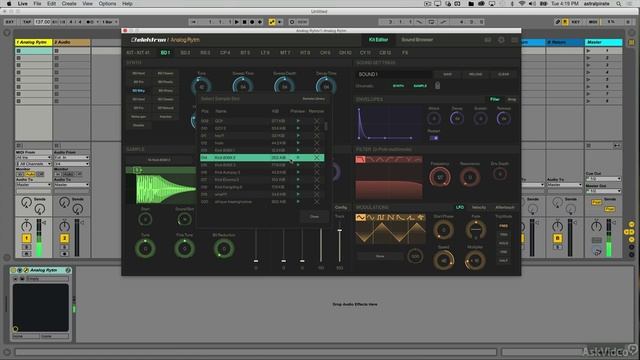Enable the KEY map mode switch

(576, 22)
